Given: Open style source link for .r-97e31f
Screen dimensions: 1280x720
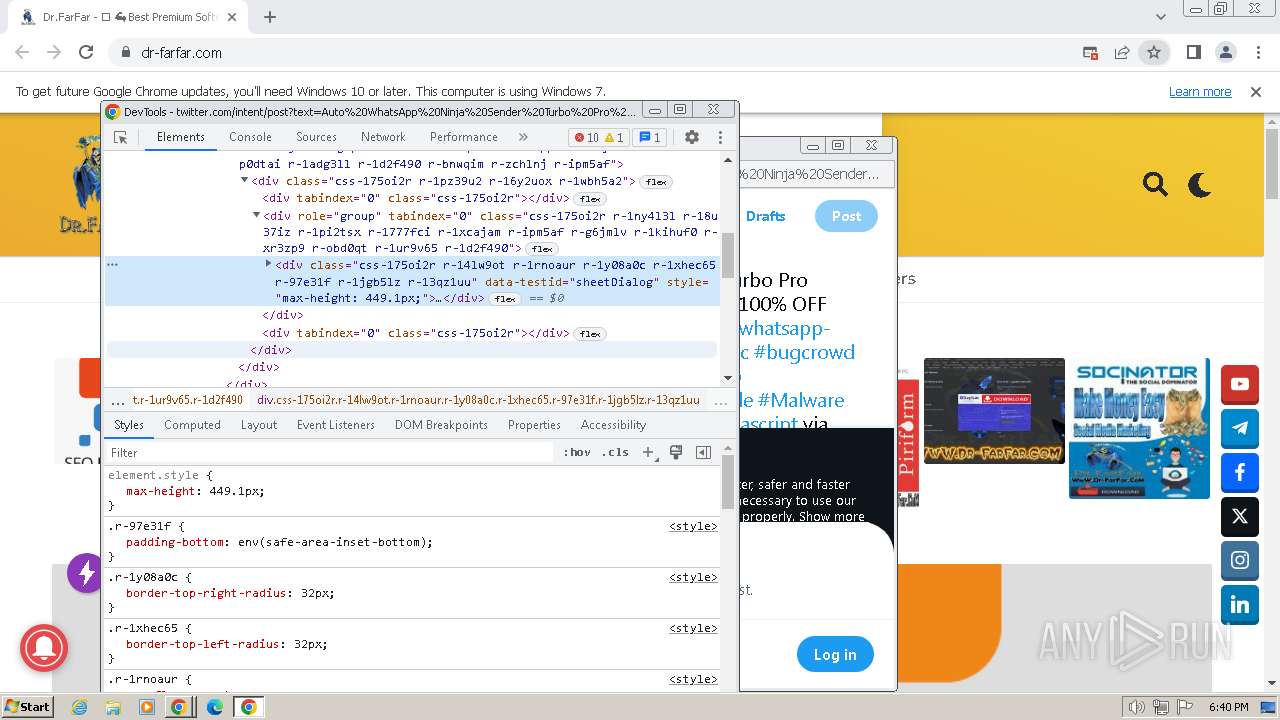Looking at the screenshot, I should pos(693,526).
